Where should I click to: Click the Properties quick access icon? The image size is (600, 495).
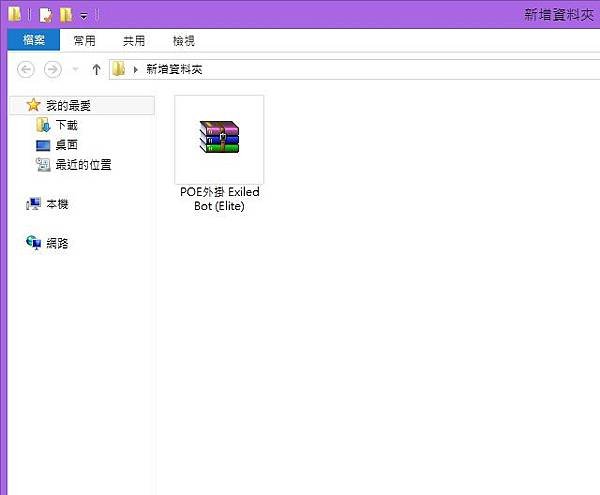(x=46, y=15)
